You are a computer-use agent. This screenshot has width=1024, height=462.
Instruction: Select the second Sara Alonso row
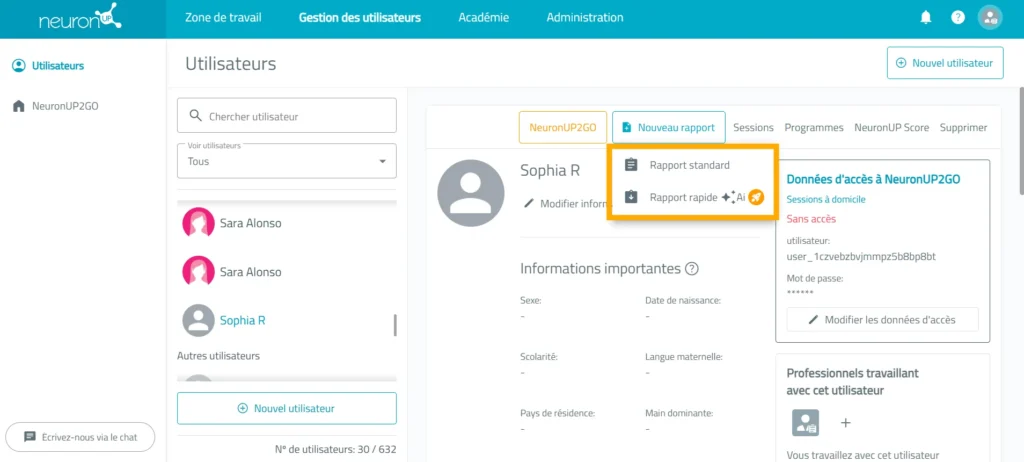[287, 272]
